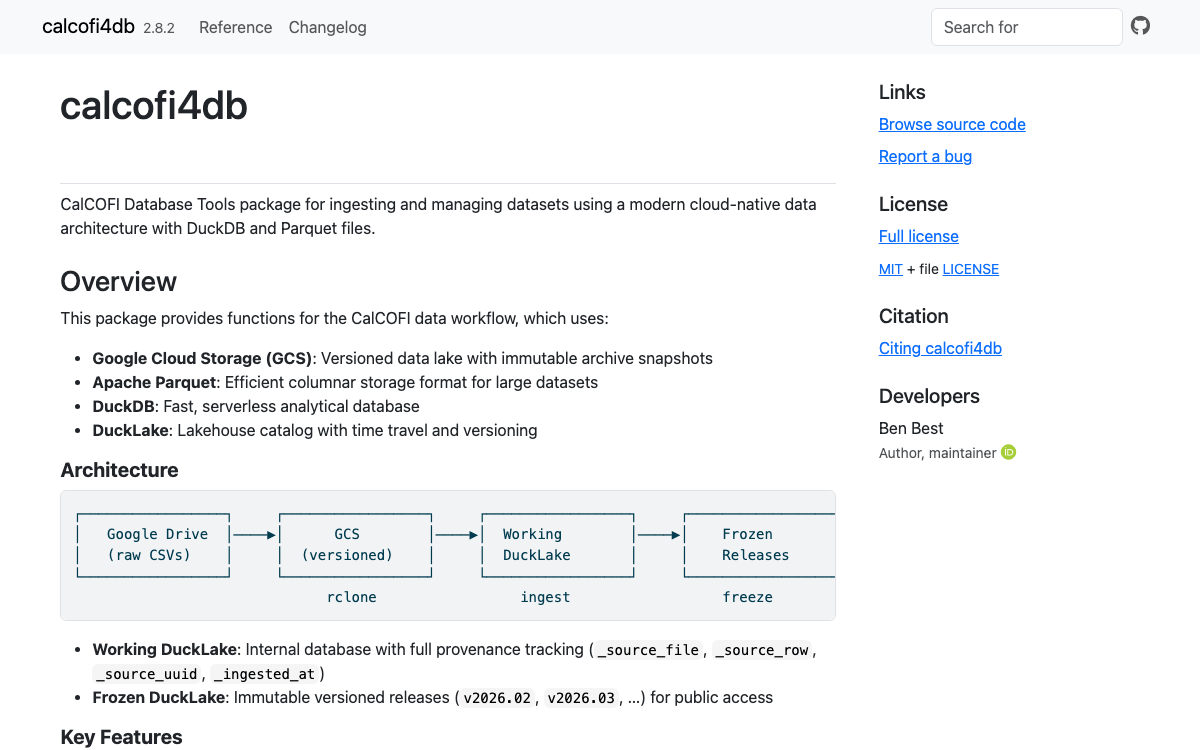The height and width of the screenshot is (750, 1200).
Task: Open the GitHub repository icon
Action: click(1141, 26)
